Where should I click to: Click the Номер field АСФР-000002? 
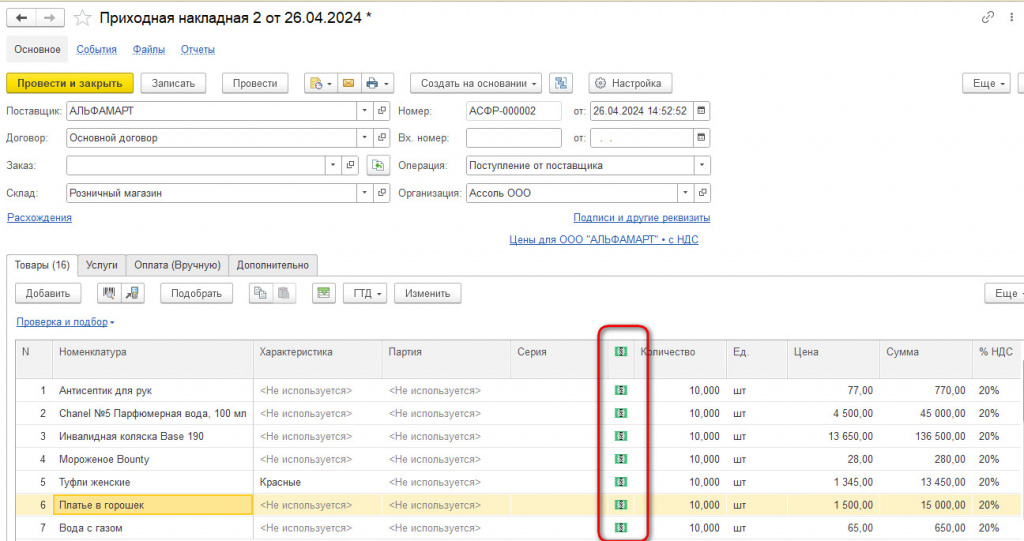[513, 111]
